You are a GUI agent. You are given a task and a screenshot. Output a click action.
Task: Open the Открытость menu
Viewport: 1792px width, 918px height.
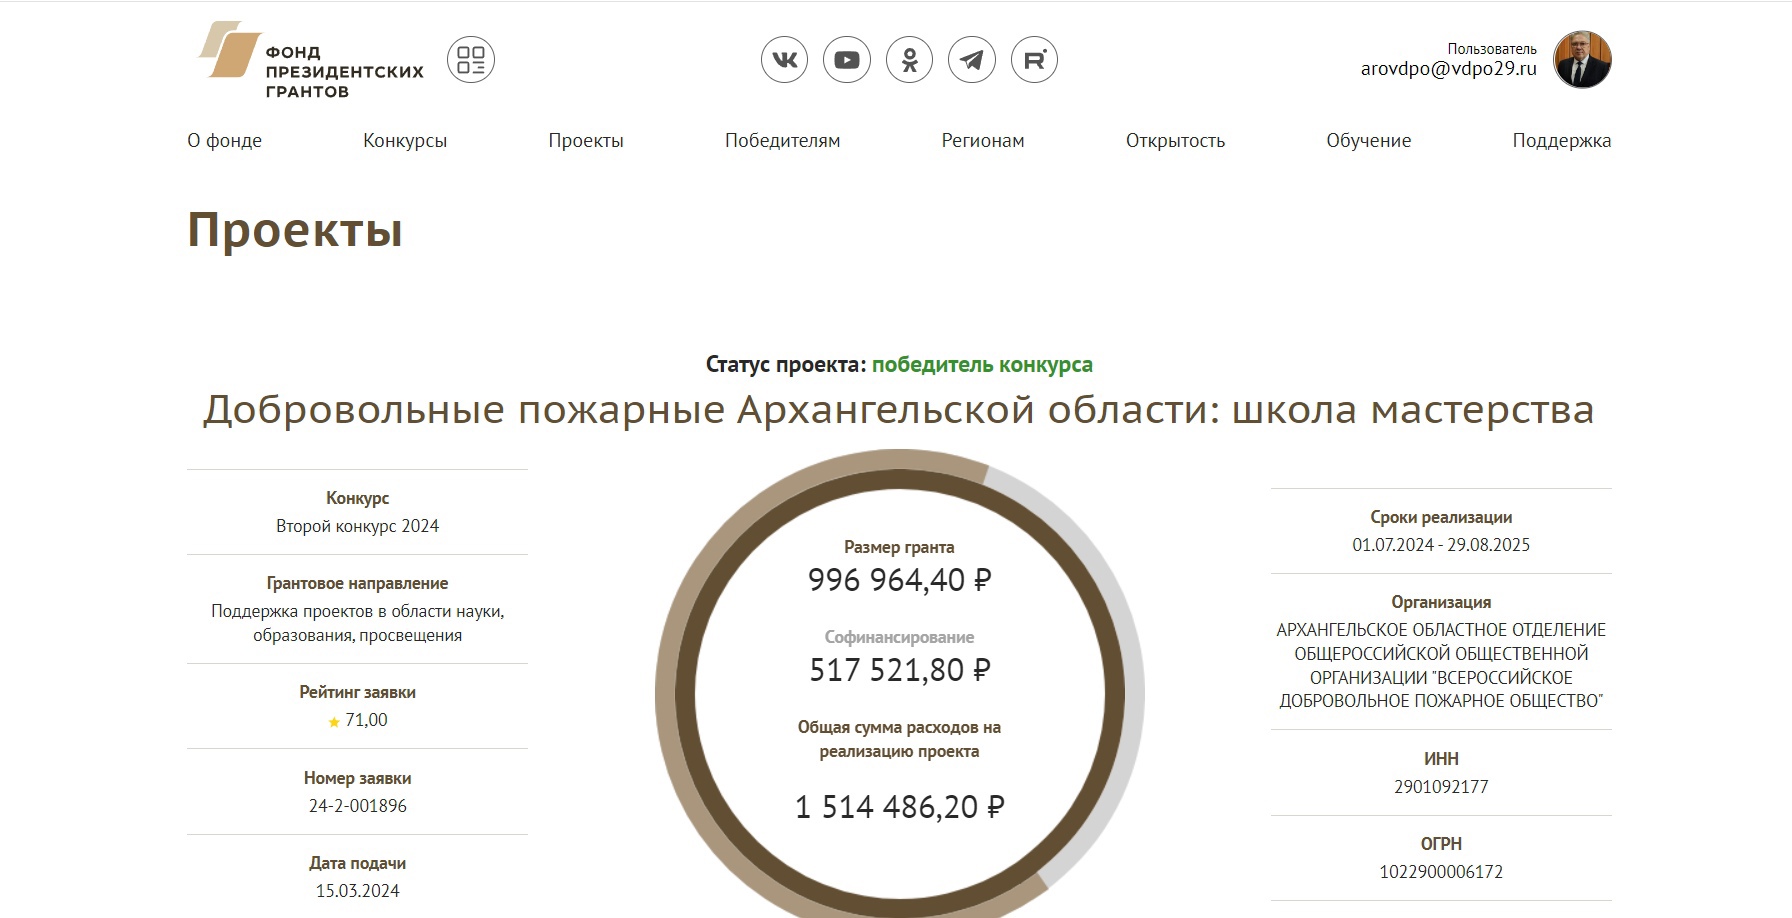1175,141
